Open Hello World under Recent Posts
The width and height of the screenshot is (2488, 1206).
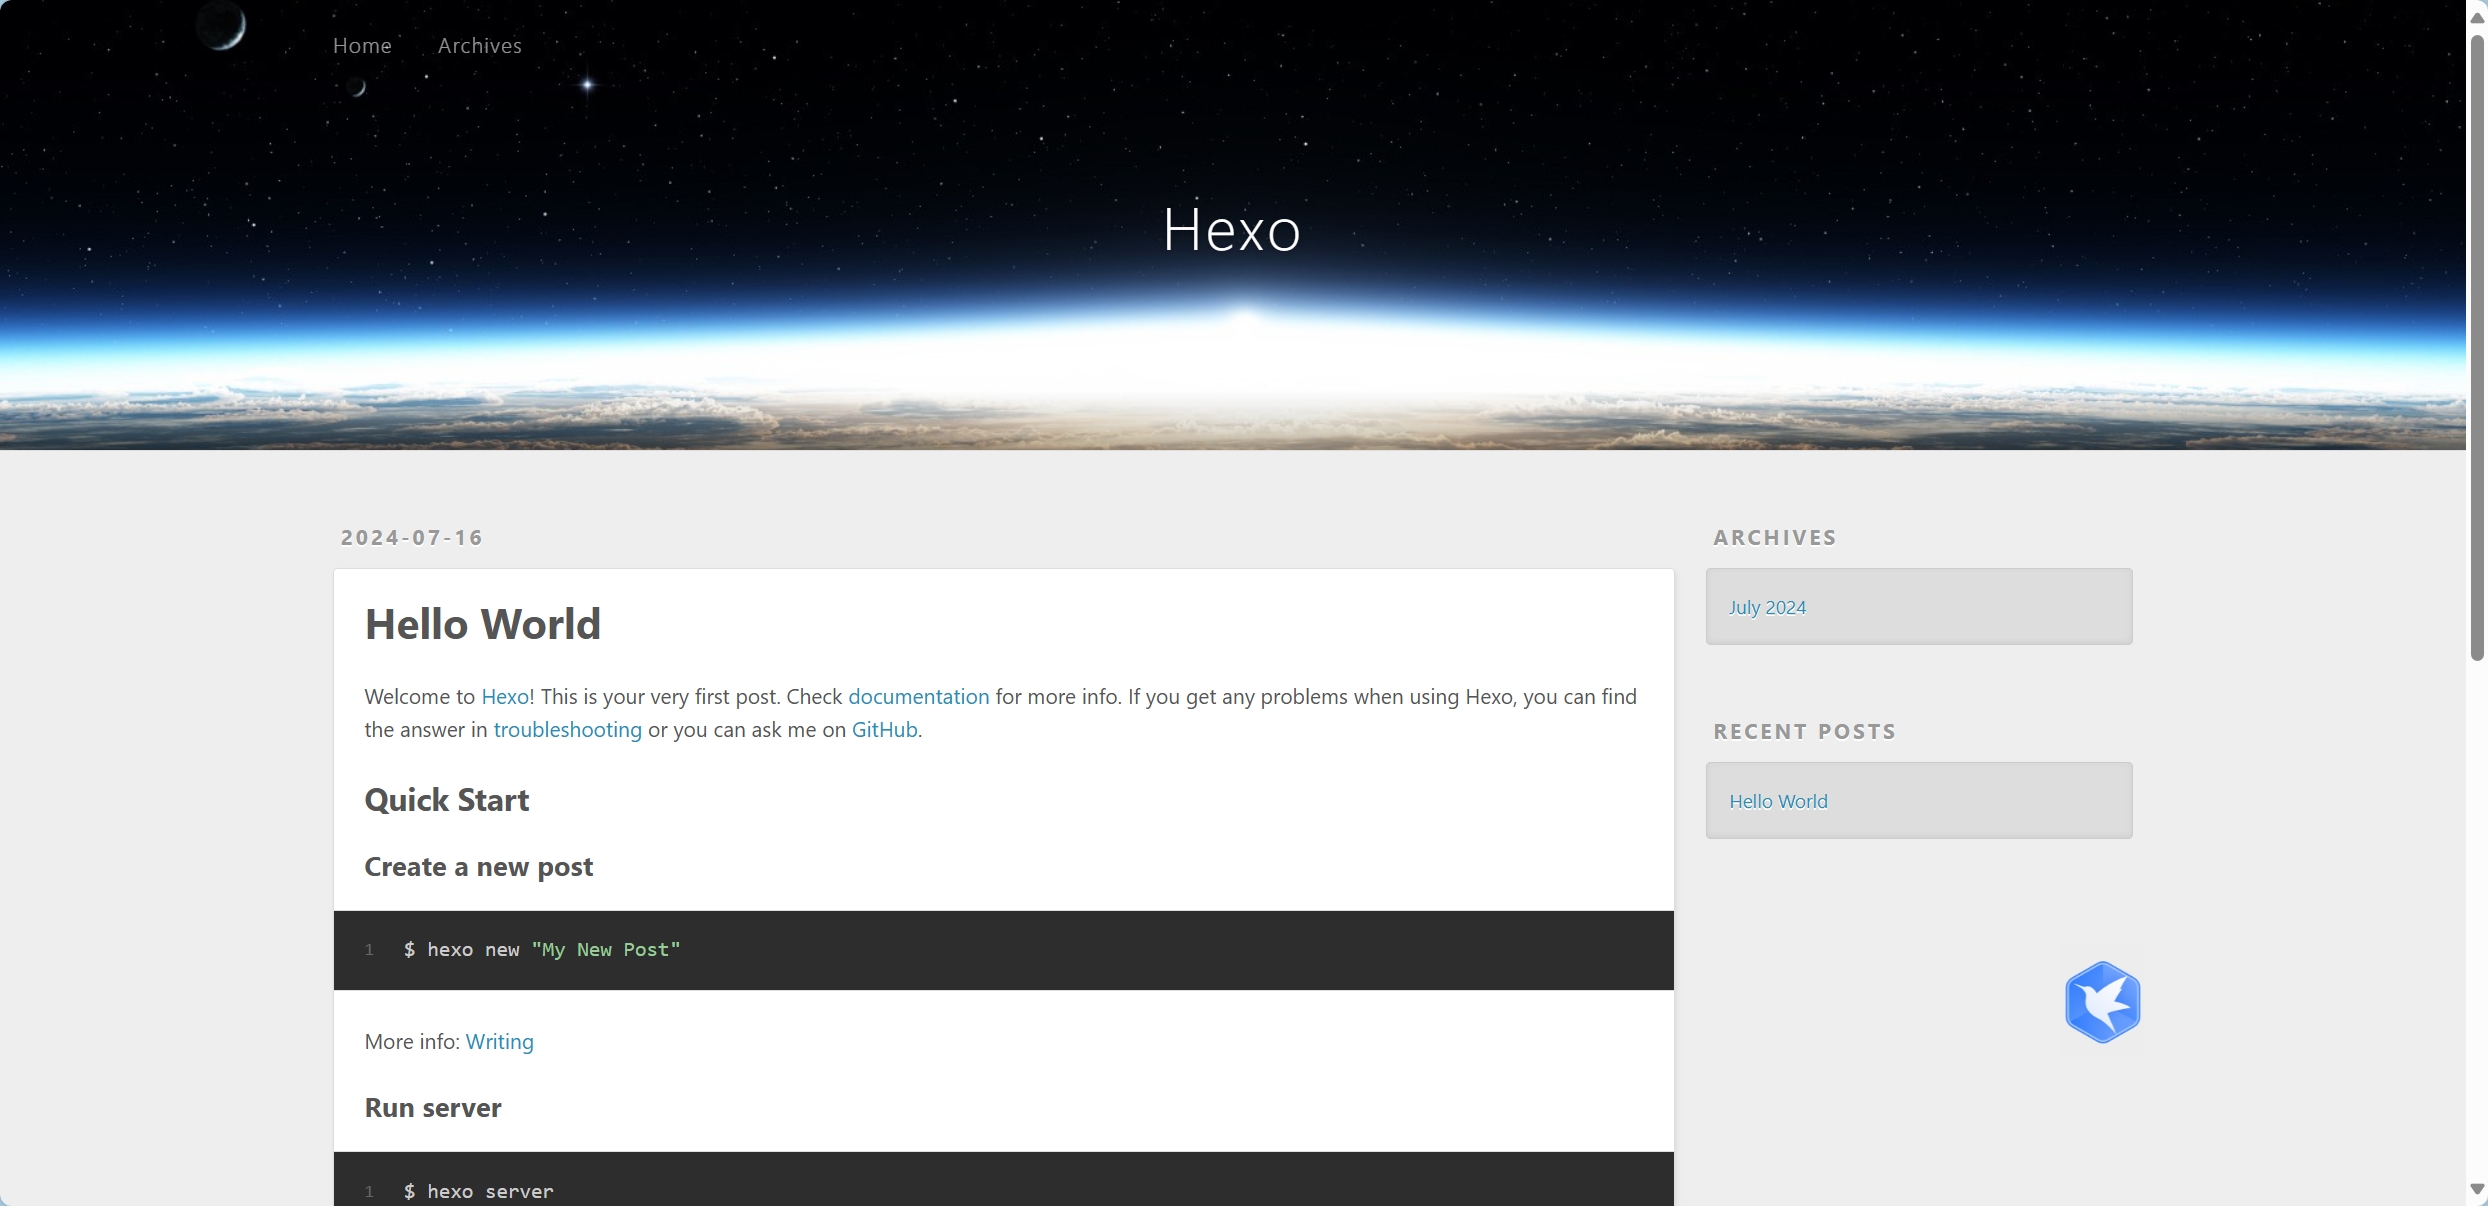tap(1778, 802)
